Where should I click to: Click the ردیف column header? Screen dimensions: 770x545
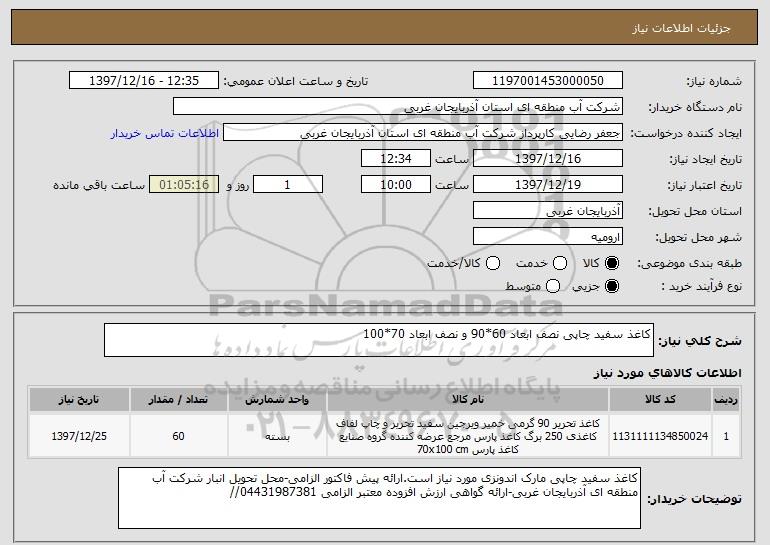726,400
